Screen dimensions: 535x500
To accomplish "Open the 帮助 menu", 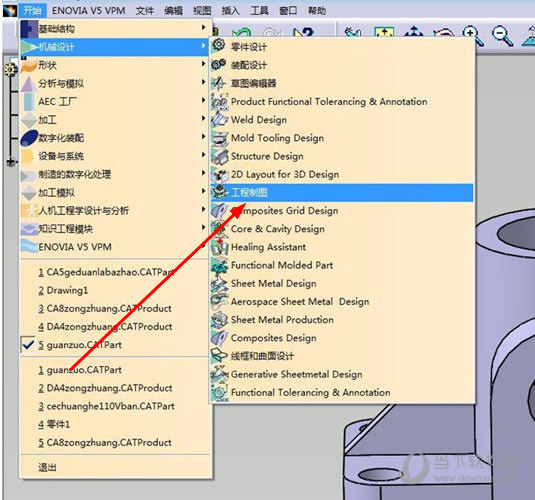I will tap(317, 11).
